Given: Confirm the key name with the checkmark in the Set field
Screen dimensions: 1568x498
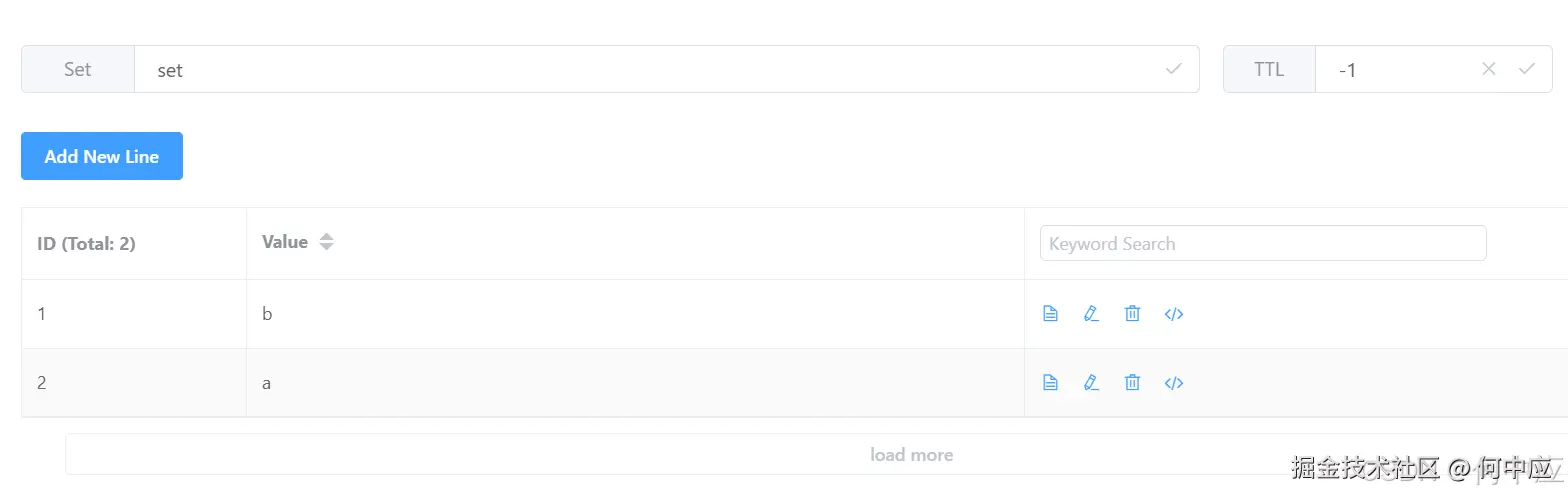Looking at the screenshot, I should click(1174, 69).
